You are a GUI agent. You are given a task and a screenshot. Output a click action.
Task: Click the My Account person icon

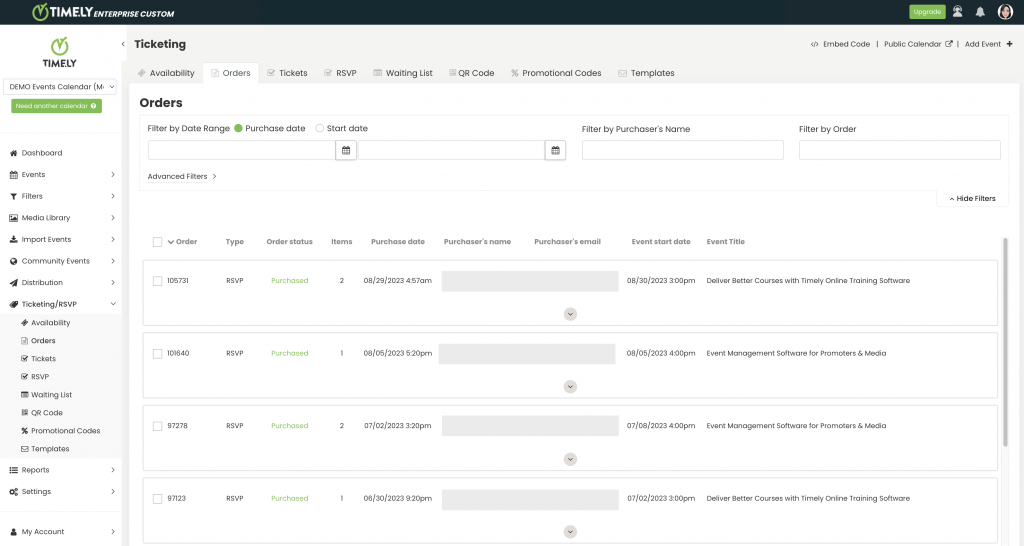click(13, 532)
